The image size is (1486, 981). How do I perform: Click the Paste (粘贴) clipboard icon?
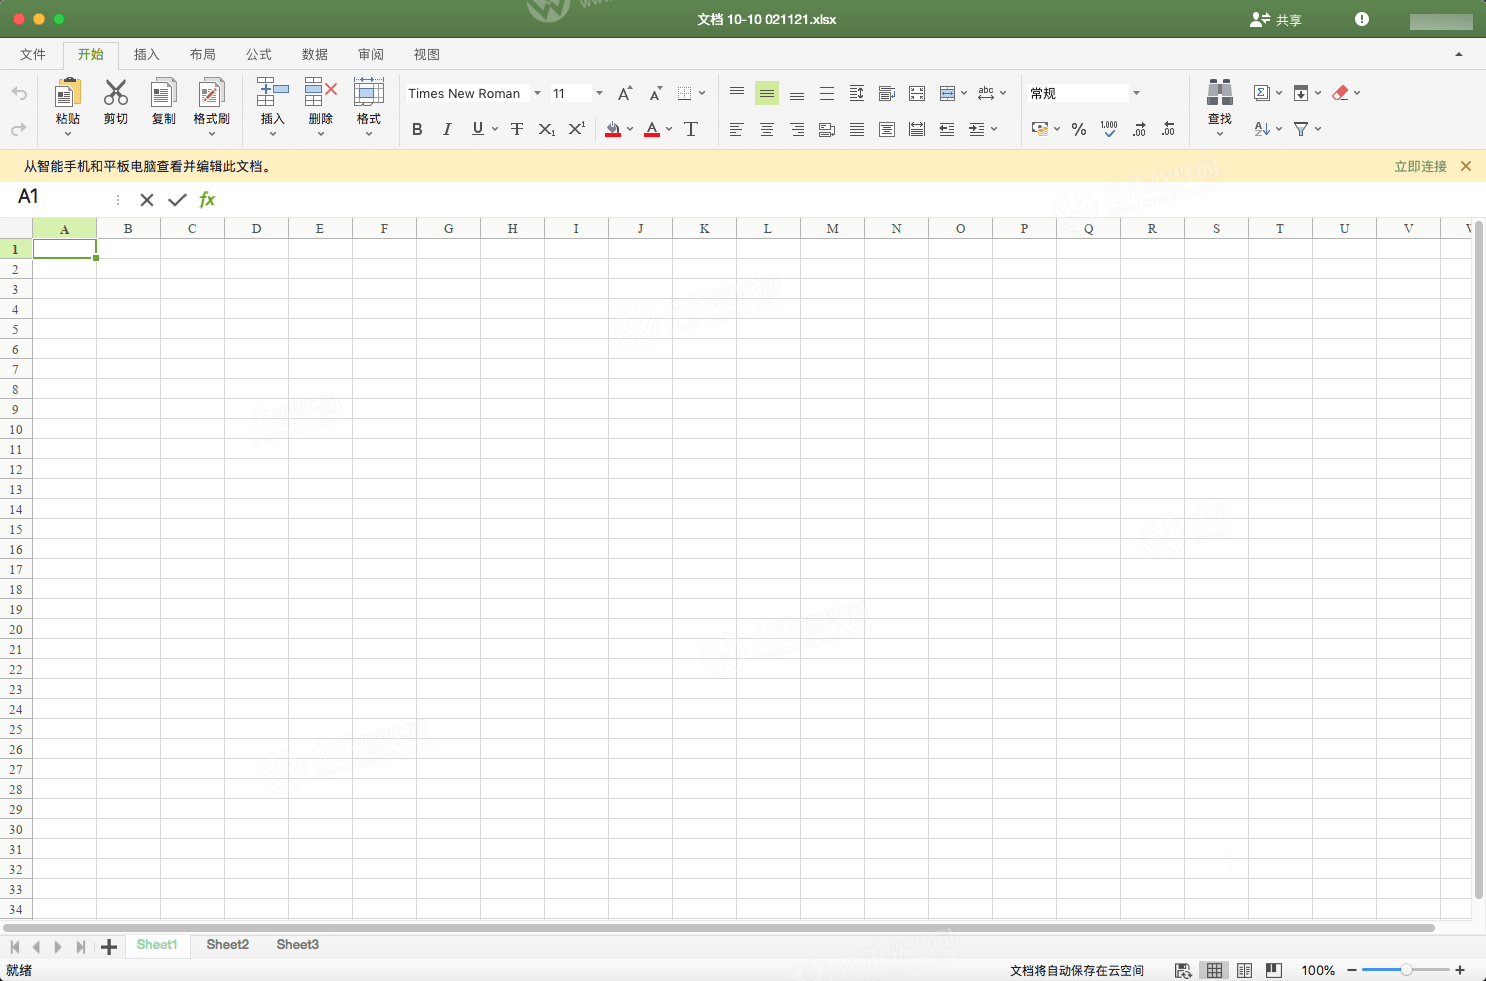pyautogui.click(x=67, y=94)
